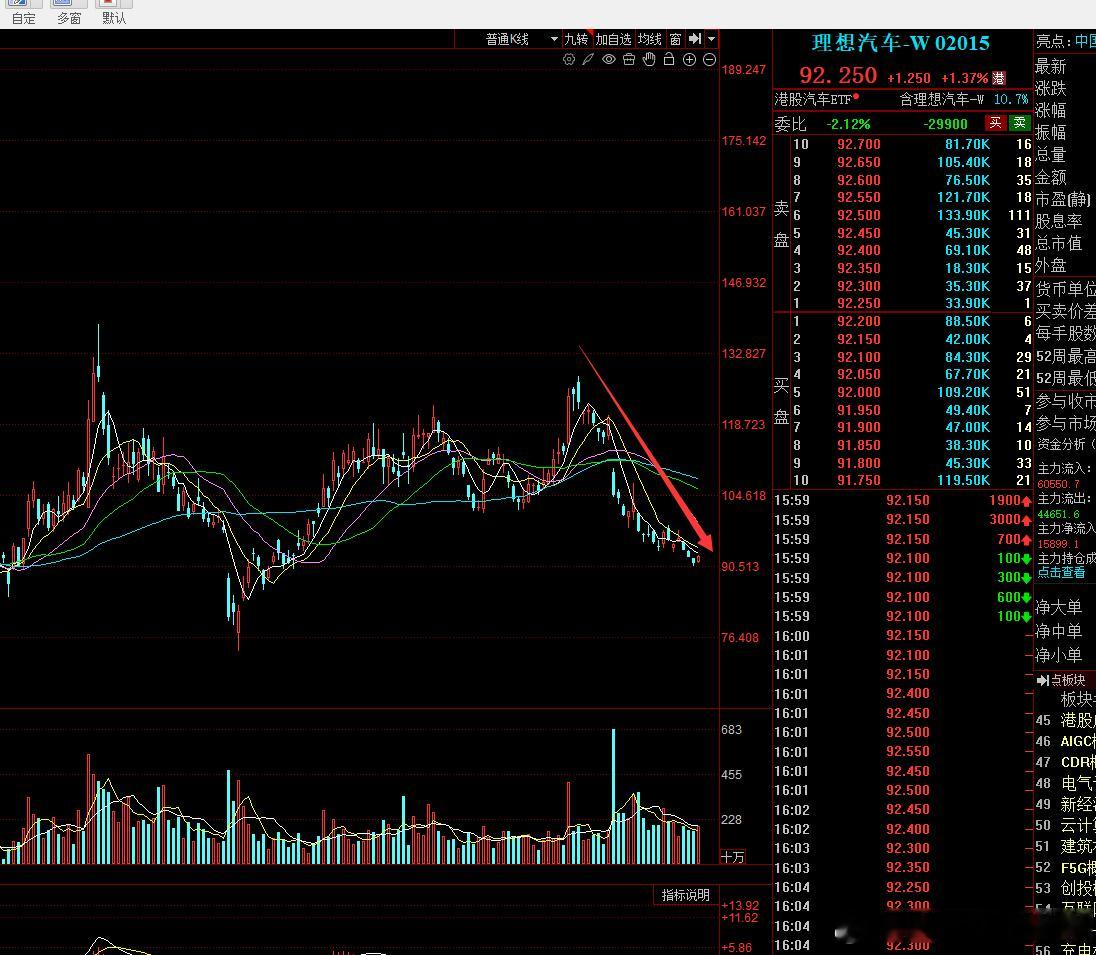Select buy level 10 price 91.750

[x=858, y=480]
